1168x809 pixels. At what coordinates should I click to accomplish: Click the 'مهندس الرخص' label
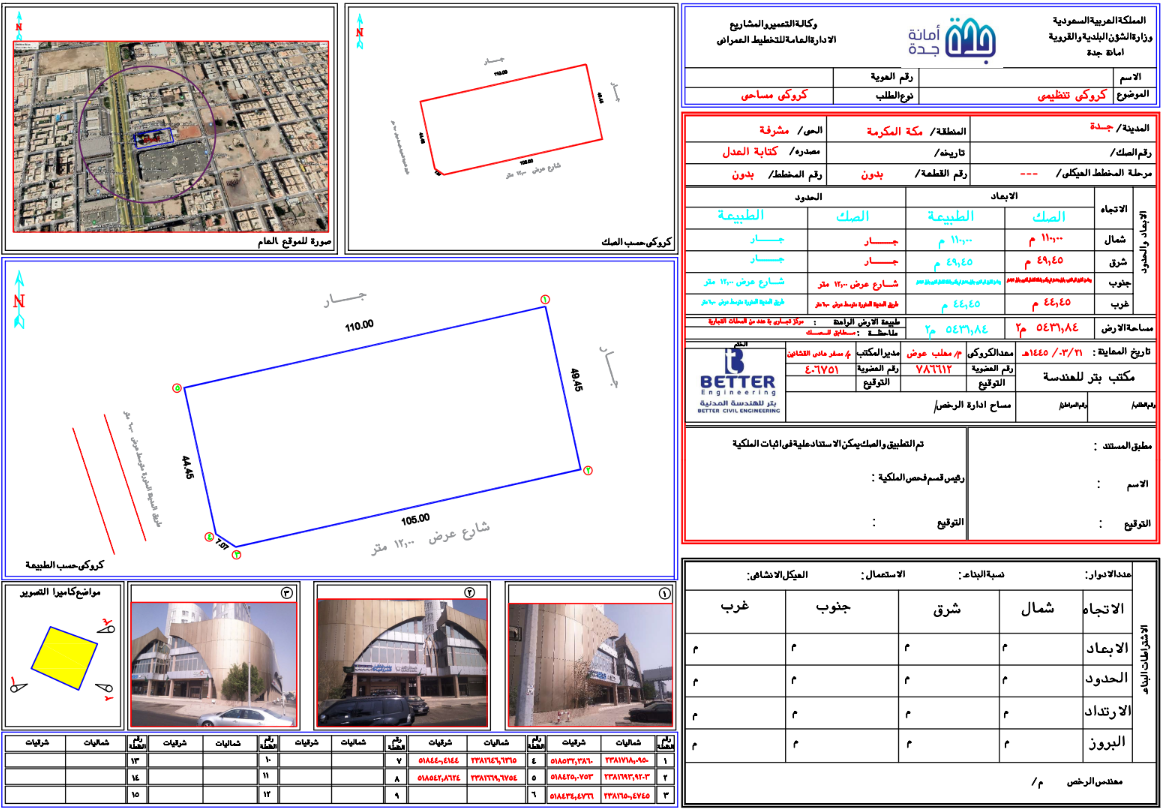tap(1094, 781)
